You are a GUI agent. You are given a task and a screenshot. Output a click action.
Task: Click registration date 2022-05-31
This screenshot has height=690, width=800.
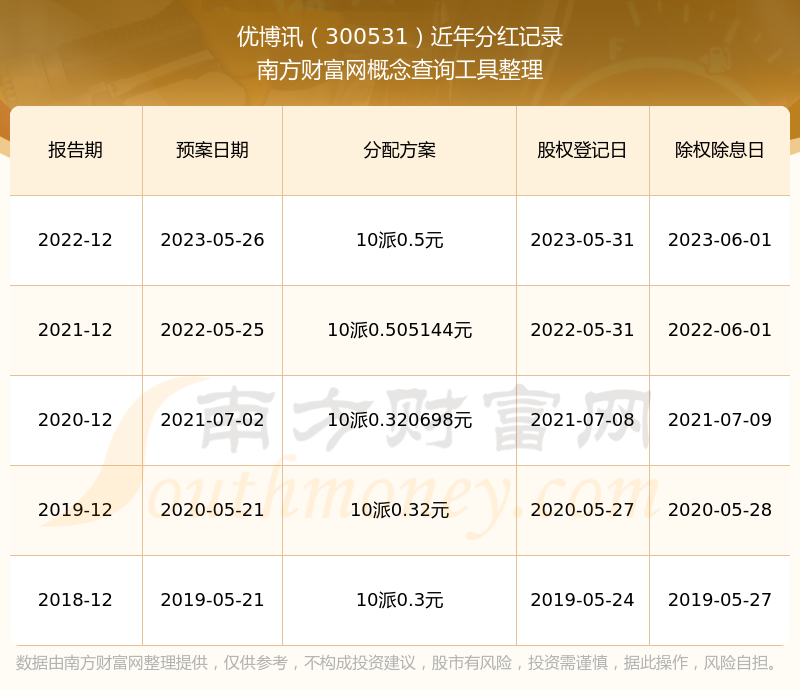click(582, 330)
